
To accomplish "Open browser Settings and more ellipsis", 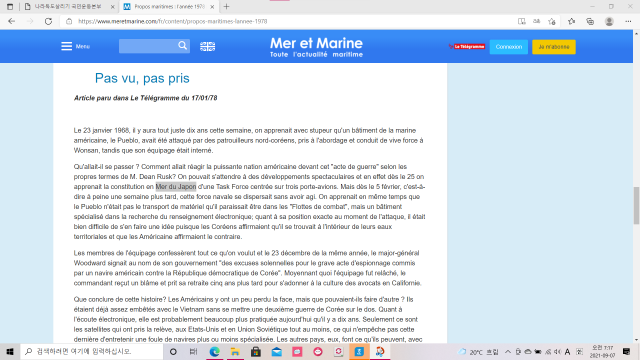I will click(x=628, y=21).
